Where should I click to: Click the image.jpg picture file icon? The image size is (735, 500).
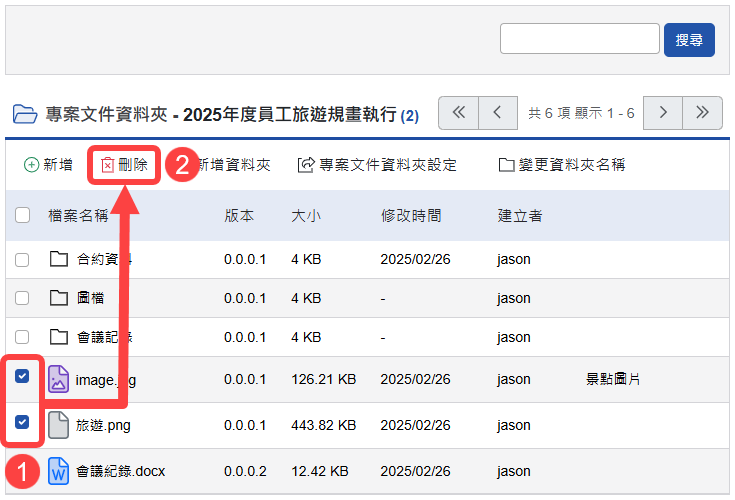tap(58, 379)
